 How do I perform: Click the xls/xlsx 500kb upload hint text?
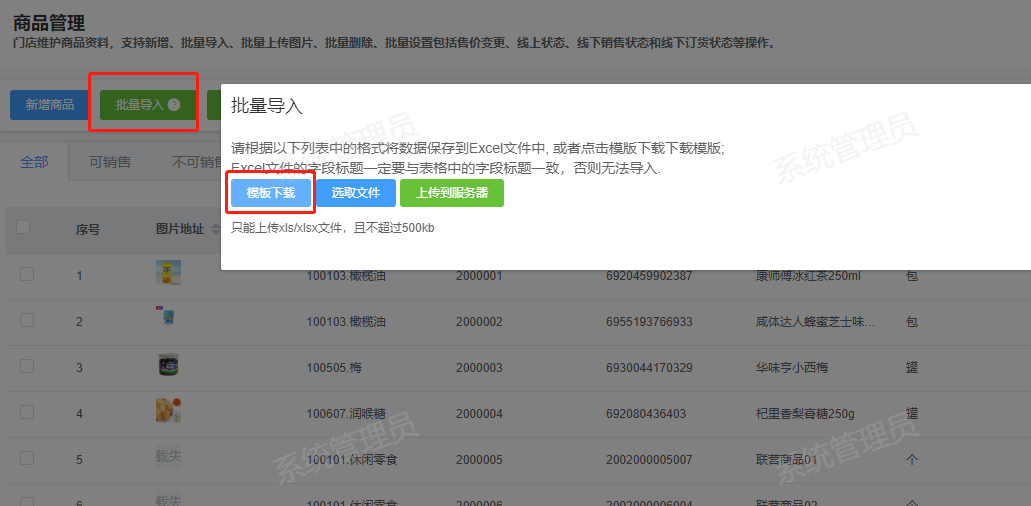click(x=333, y=228)
